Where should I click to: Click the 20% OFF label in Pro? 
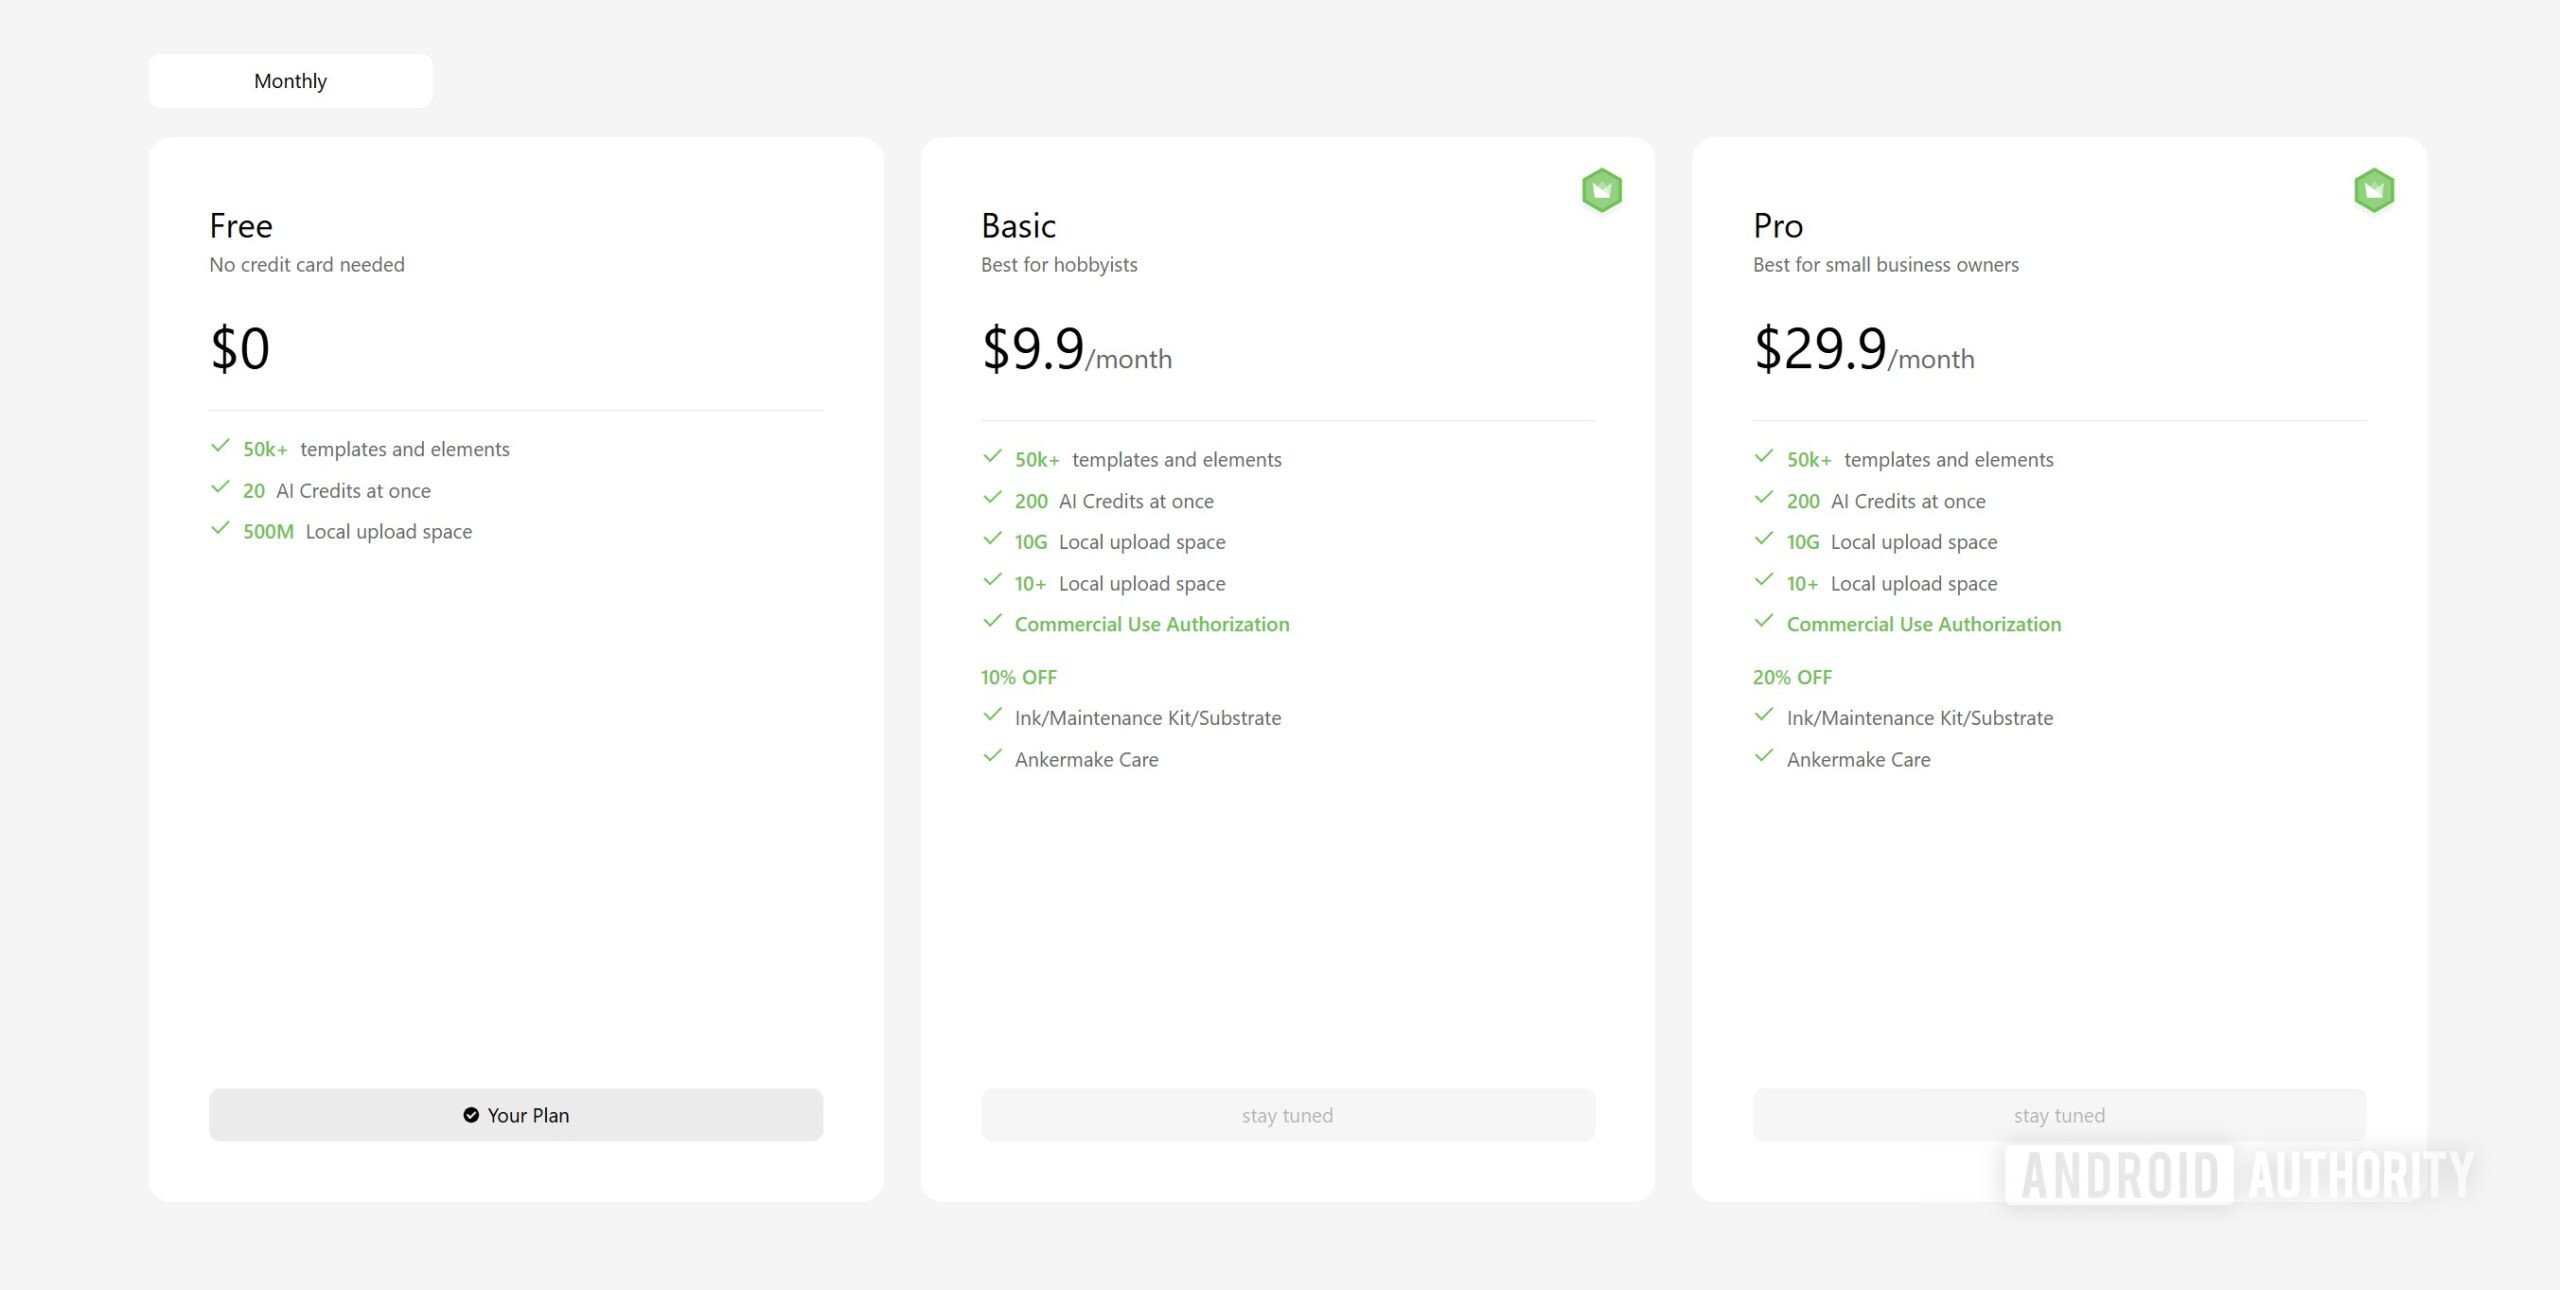click(x=1791, y=677)
